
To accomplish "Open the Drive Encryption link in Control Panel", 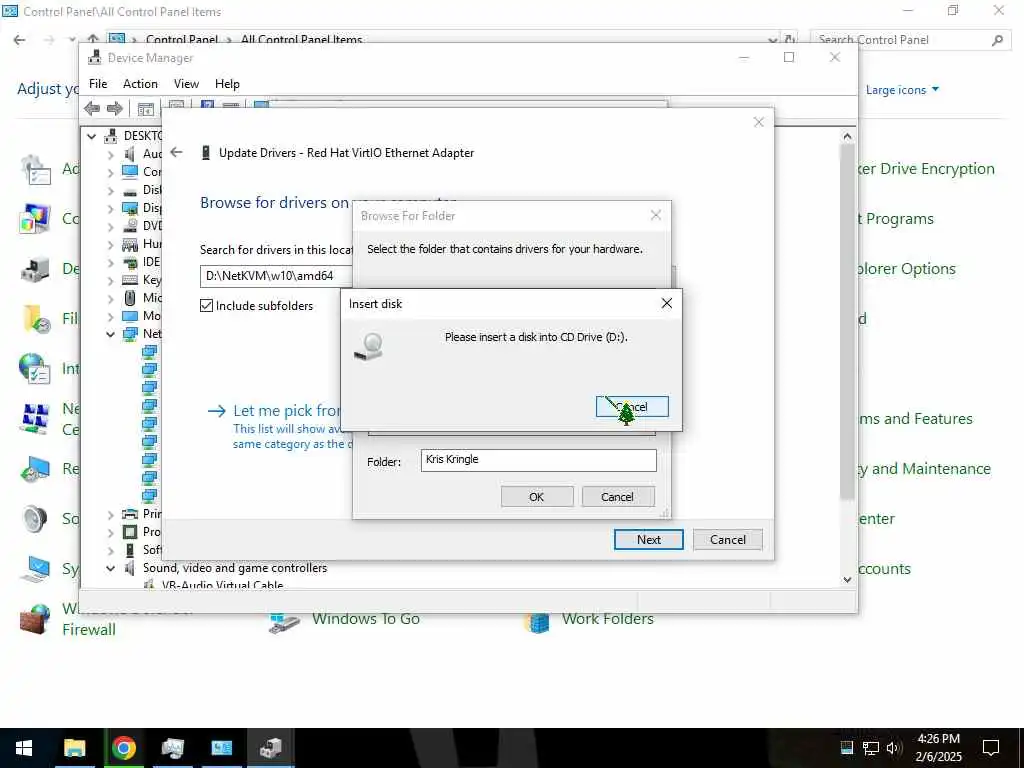I will pyautogui.click(x=926, y=168).
